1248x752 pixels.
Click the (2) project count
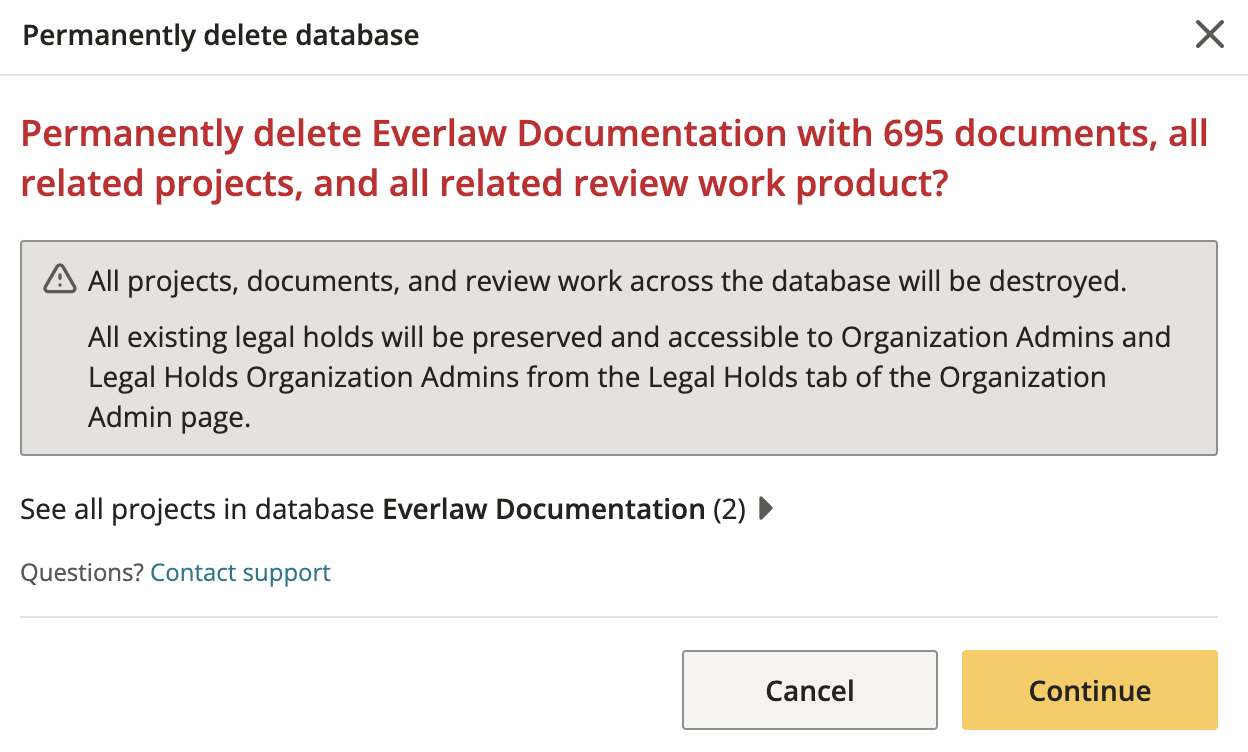click(x=729, y=510)
